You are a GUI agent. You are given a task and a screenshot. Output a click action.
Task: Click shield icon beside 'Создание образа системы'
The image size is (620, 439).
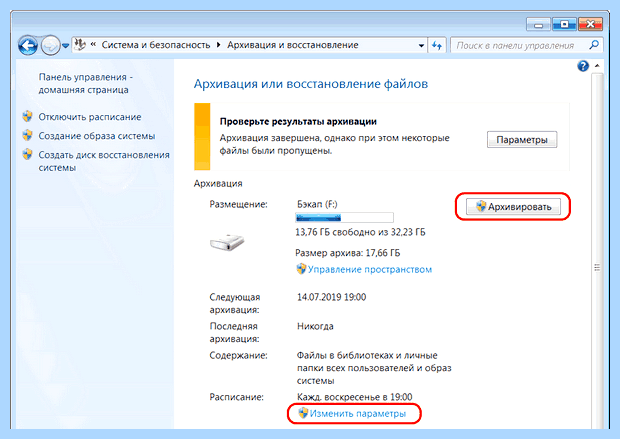point(27,135)
